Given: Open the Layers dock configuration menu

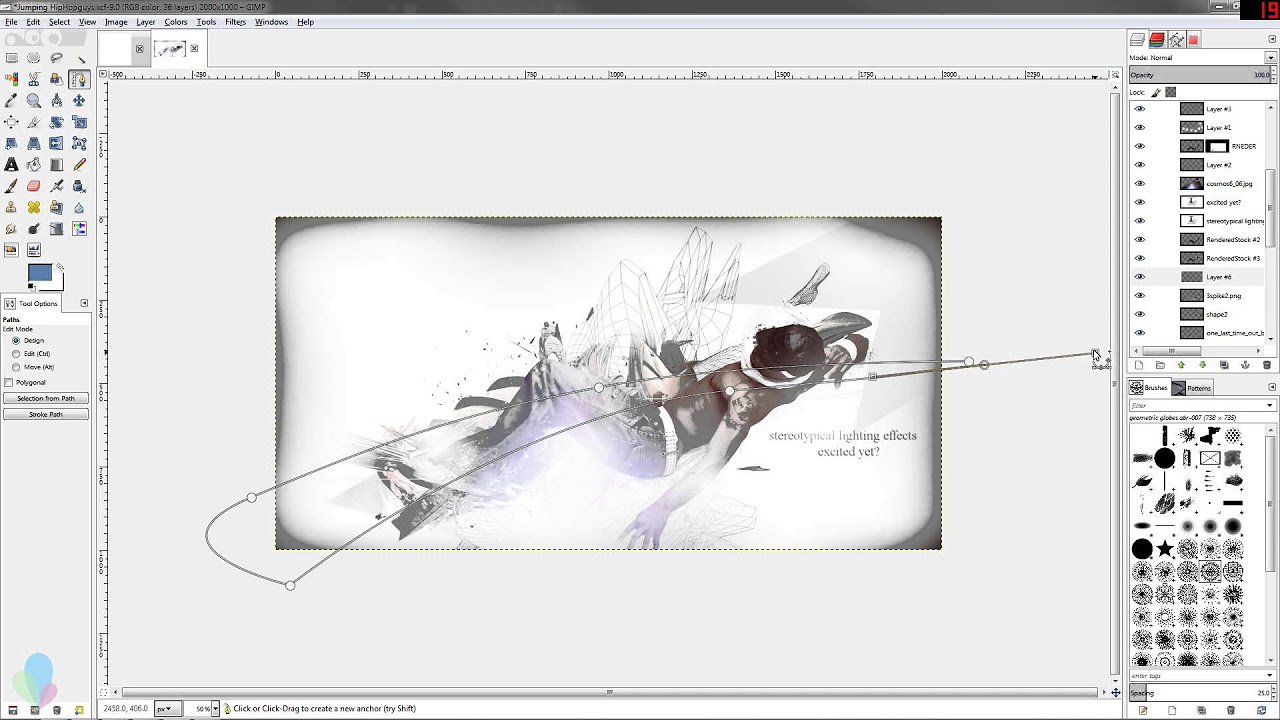Looking at the screenshot, I should click(1272, 39).
